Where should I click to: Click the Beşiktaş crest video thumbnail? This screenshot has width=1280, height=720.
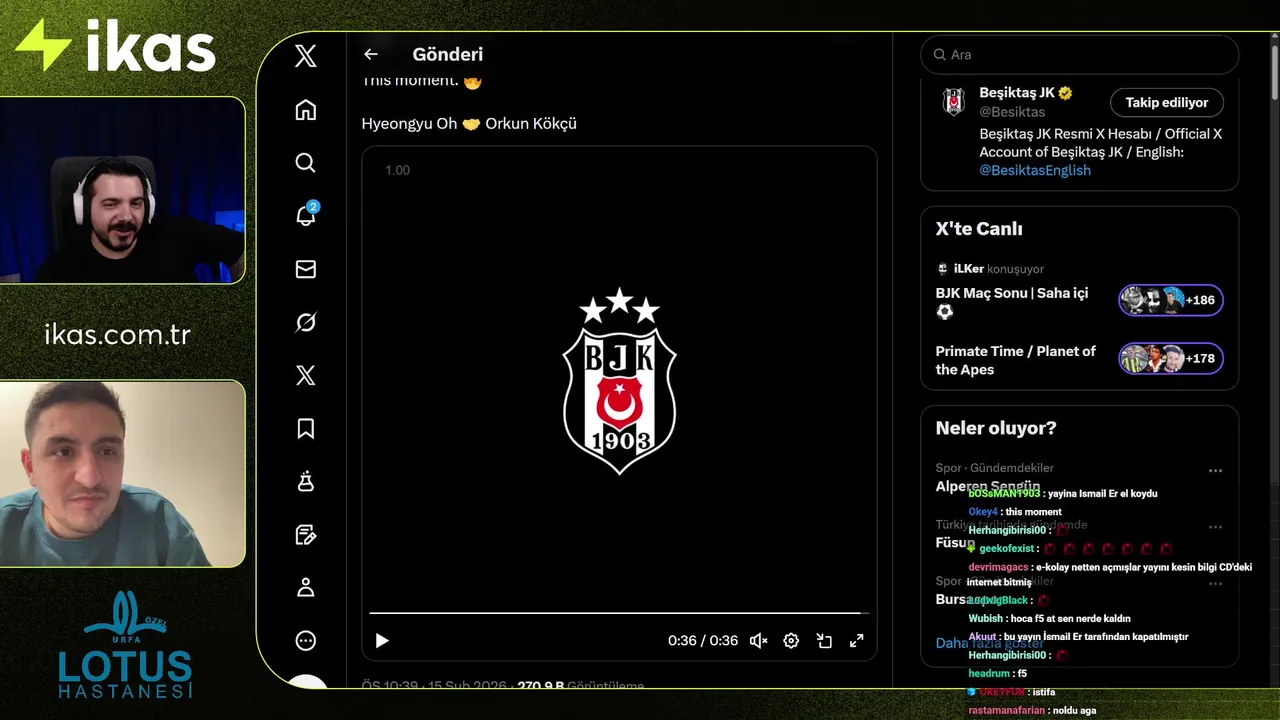click(x=619, y=381)
